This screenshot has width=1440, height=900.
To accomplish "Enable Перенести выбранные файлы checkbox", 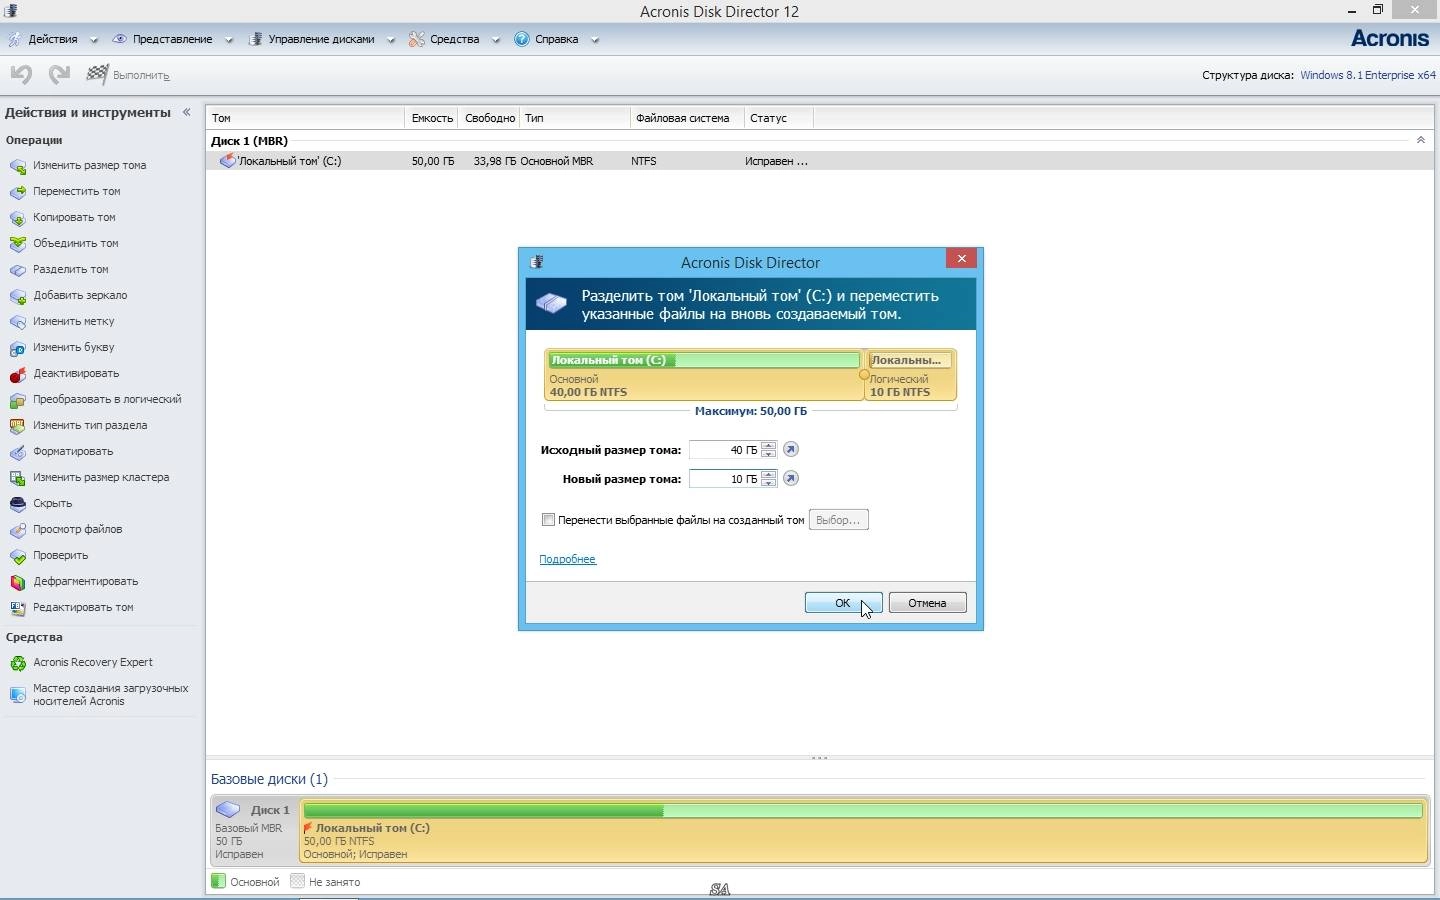I will point(548,520).
